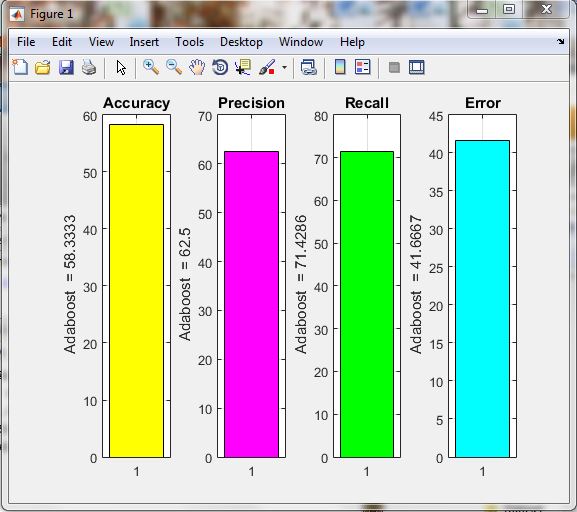Save figure using floppy disk icon
The width and height of the screenshot is (577, 512).
66,68
